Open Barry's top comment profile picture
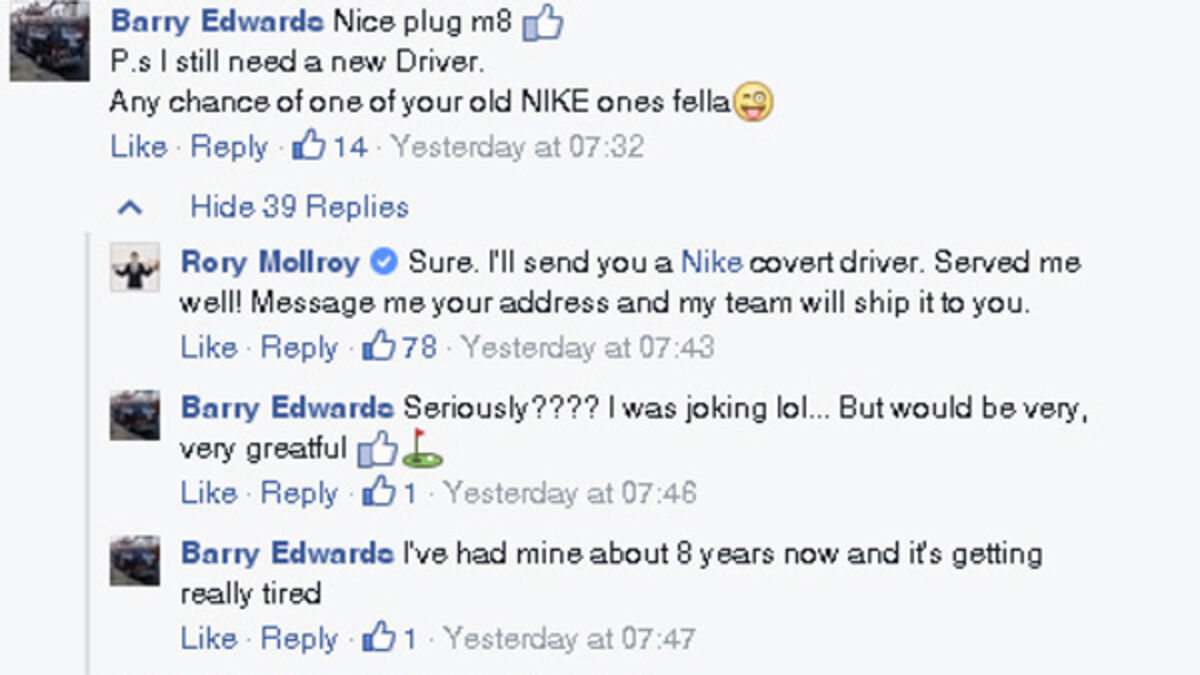 click(49, 40)
